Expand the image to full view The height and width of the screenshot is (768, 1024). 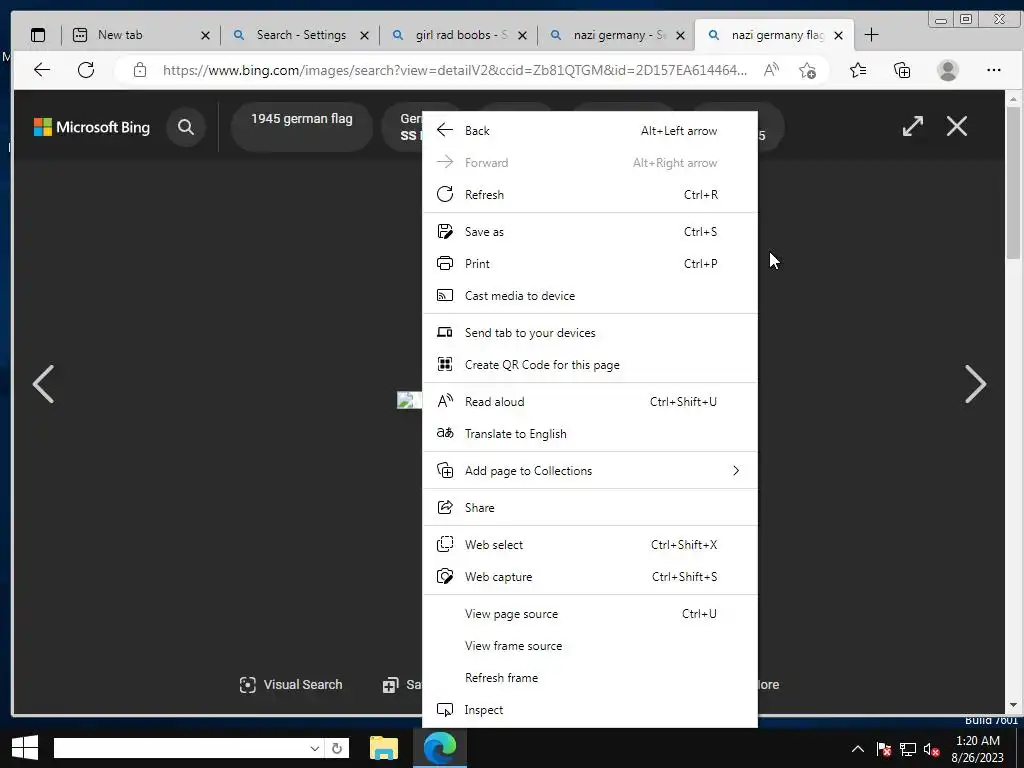click(913, 126)
